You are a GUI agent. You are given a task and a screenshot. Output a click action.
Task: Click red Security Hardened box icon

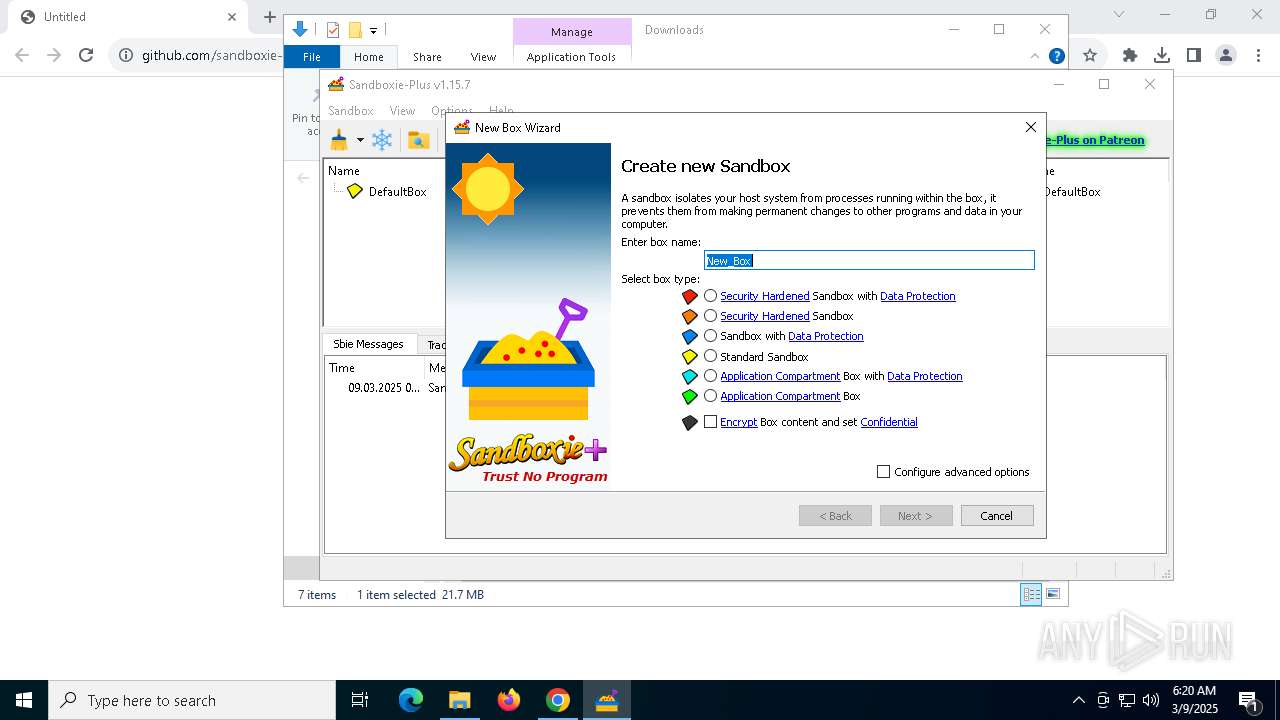(x=689, y=296)
